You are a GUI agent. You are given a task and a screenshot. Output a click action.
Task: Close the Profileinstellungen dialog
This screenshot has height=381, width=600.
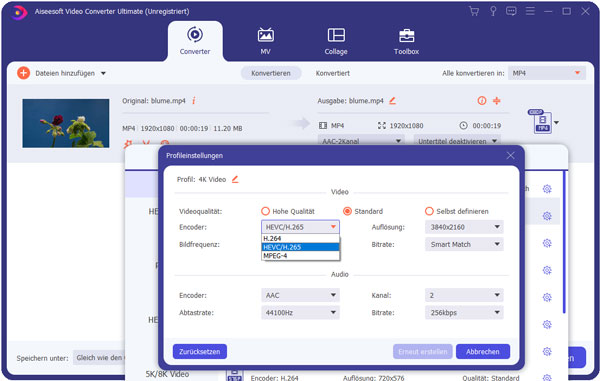(510, 155)
